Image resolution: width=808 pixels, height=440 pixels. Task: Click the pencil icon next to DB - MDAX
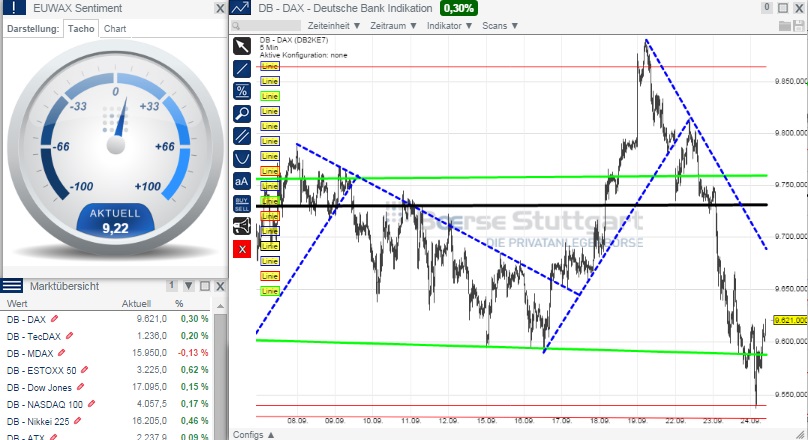[61, 353]
